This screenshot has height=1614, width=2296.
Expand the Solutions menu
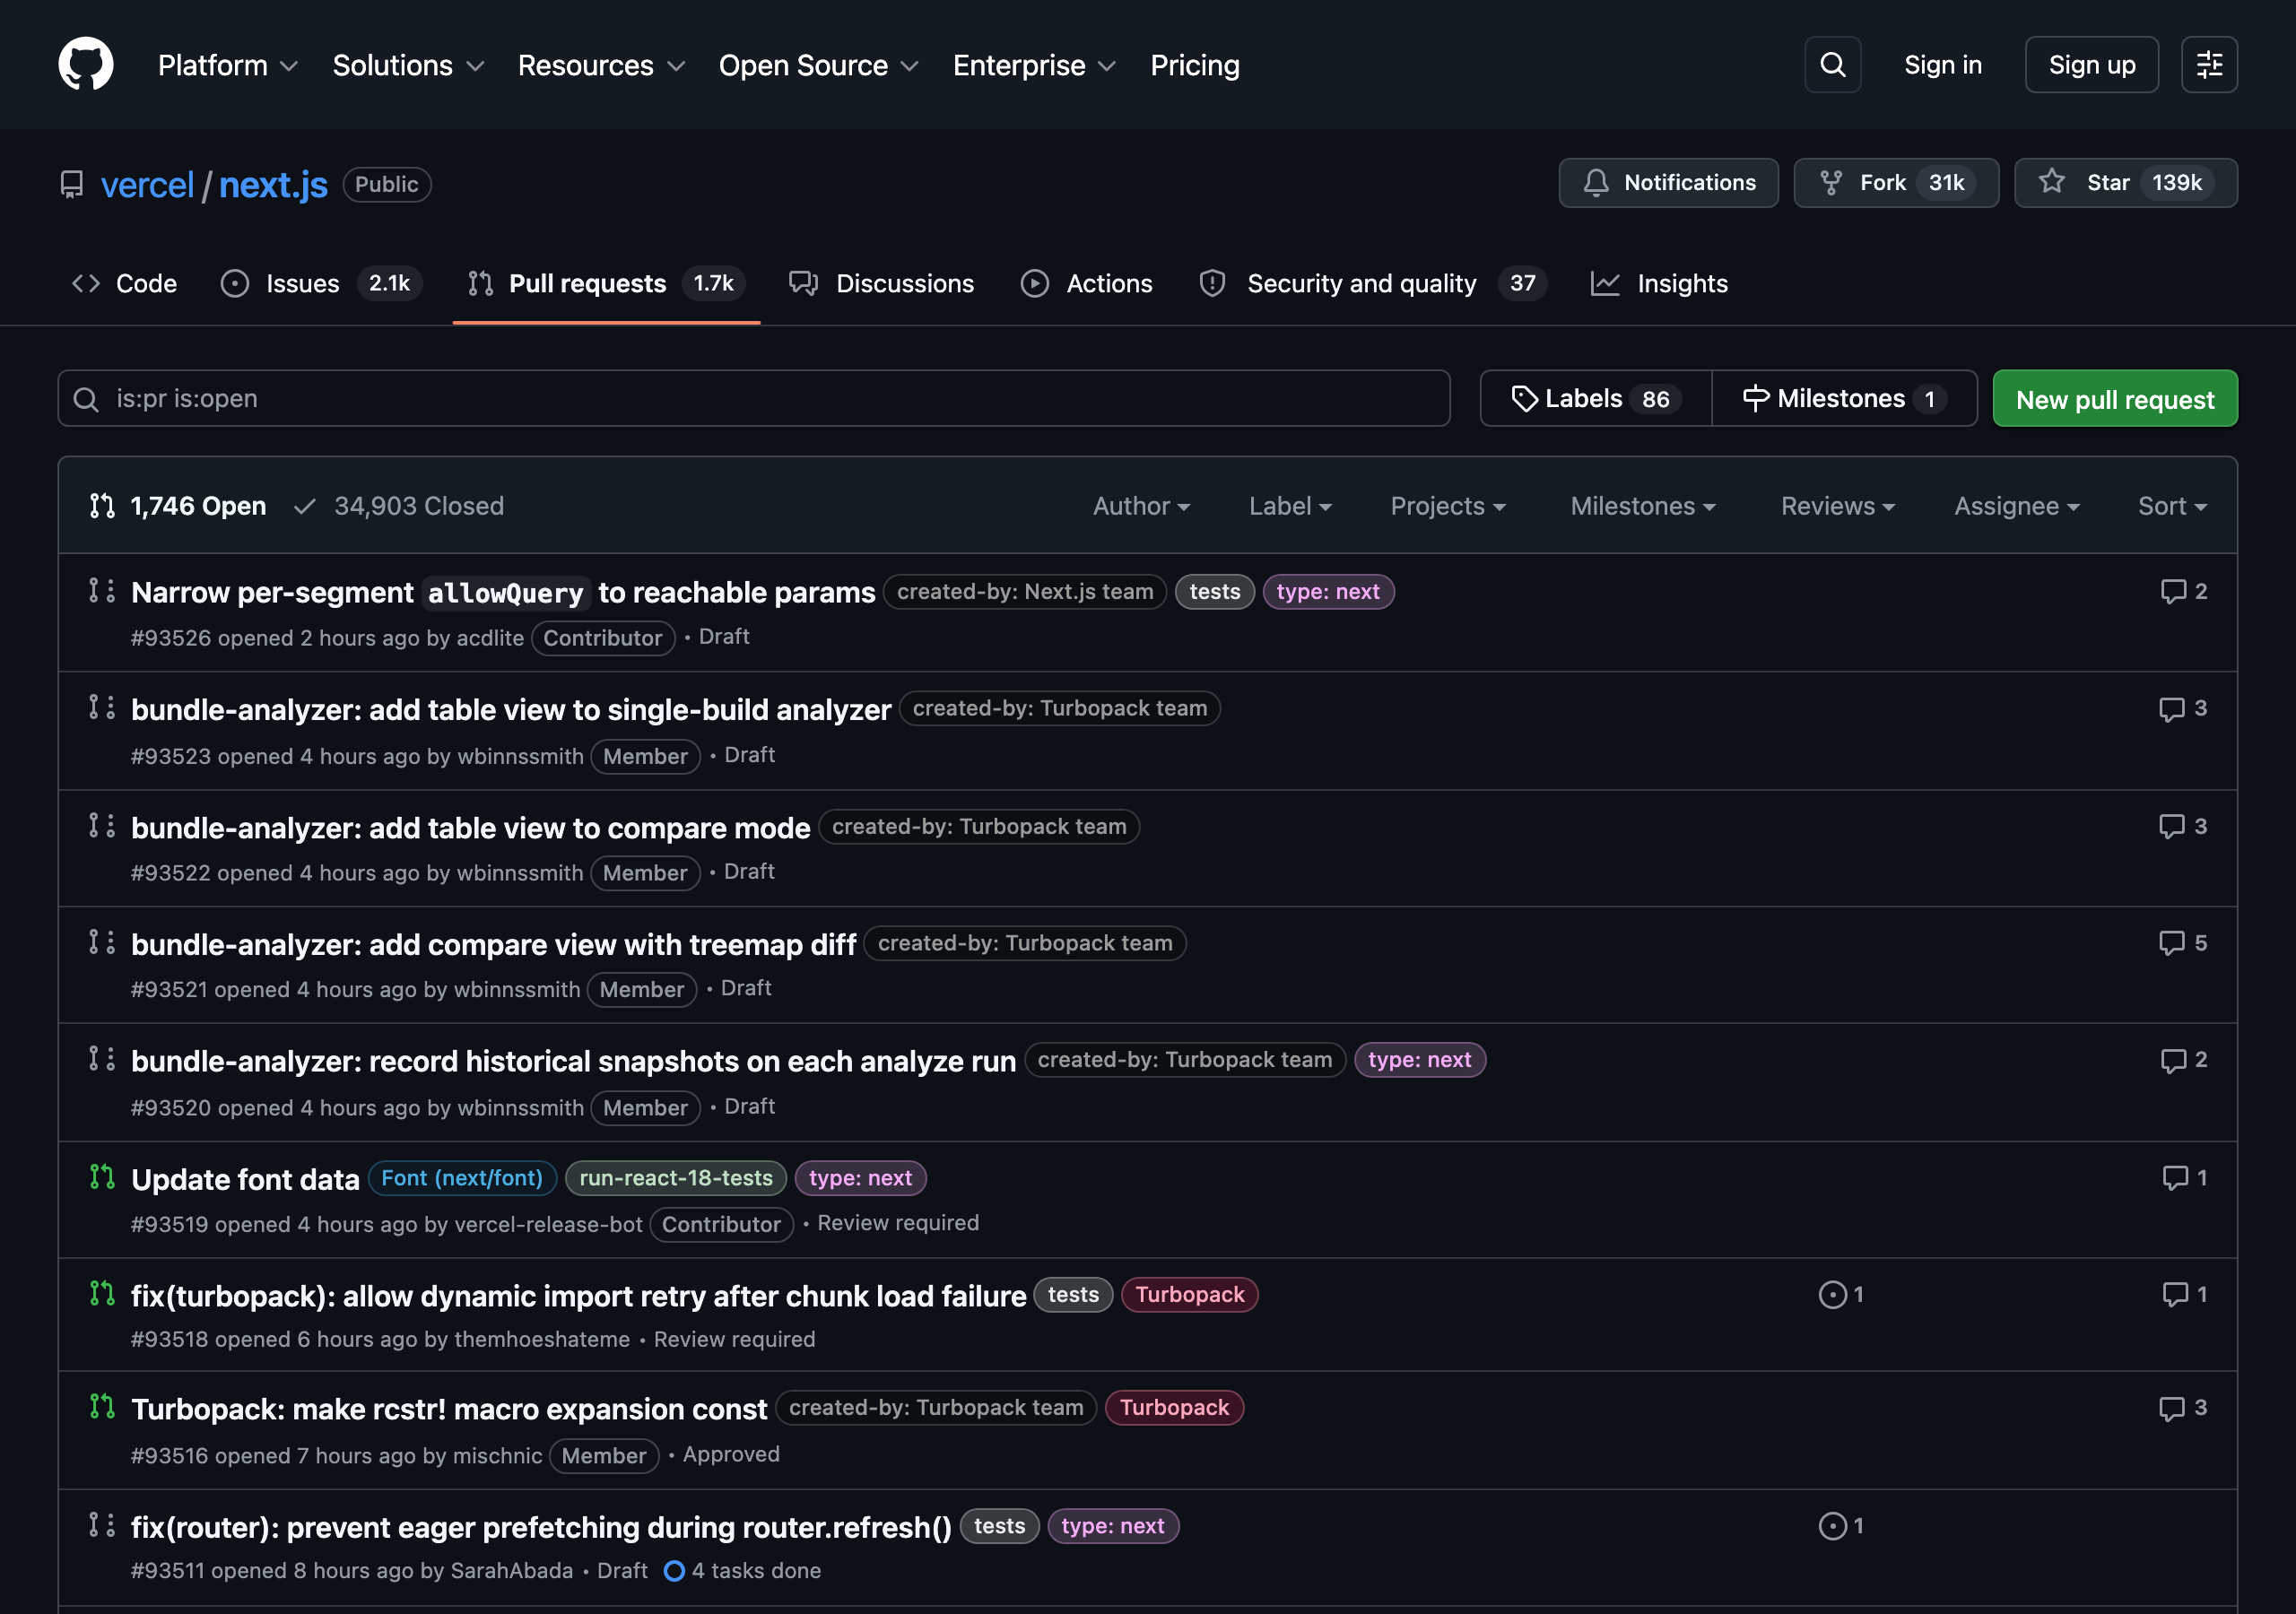(408, 65)
